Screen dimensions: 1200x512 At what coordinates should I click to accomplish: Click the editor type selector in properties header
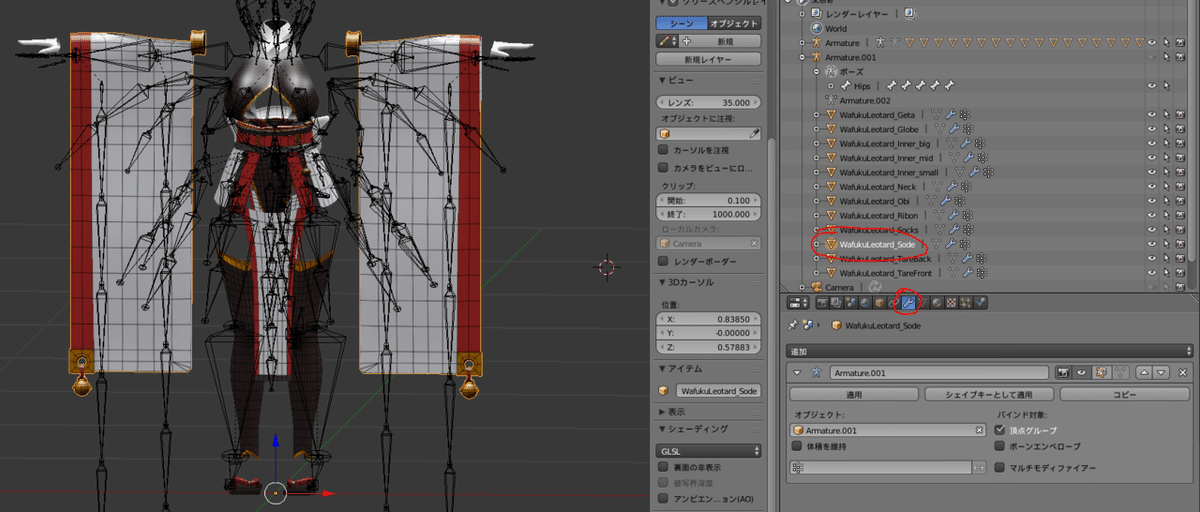[798, 302]
